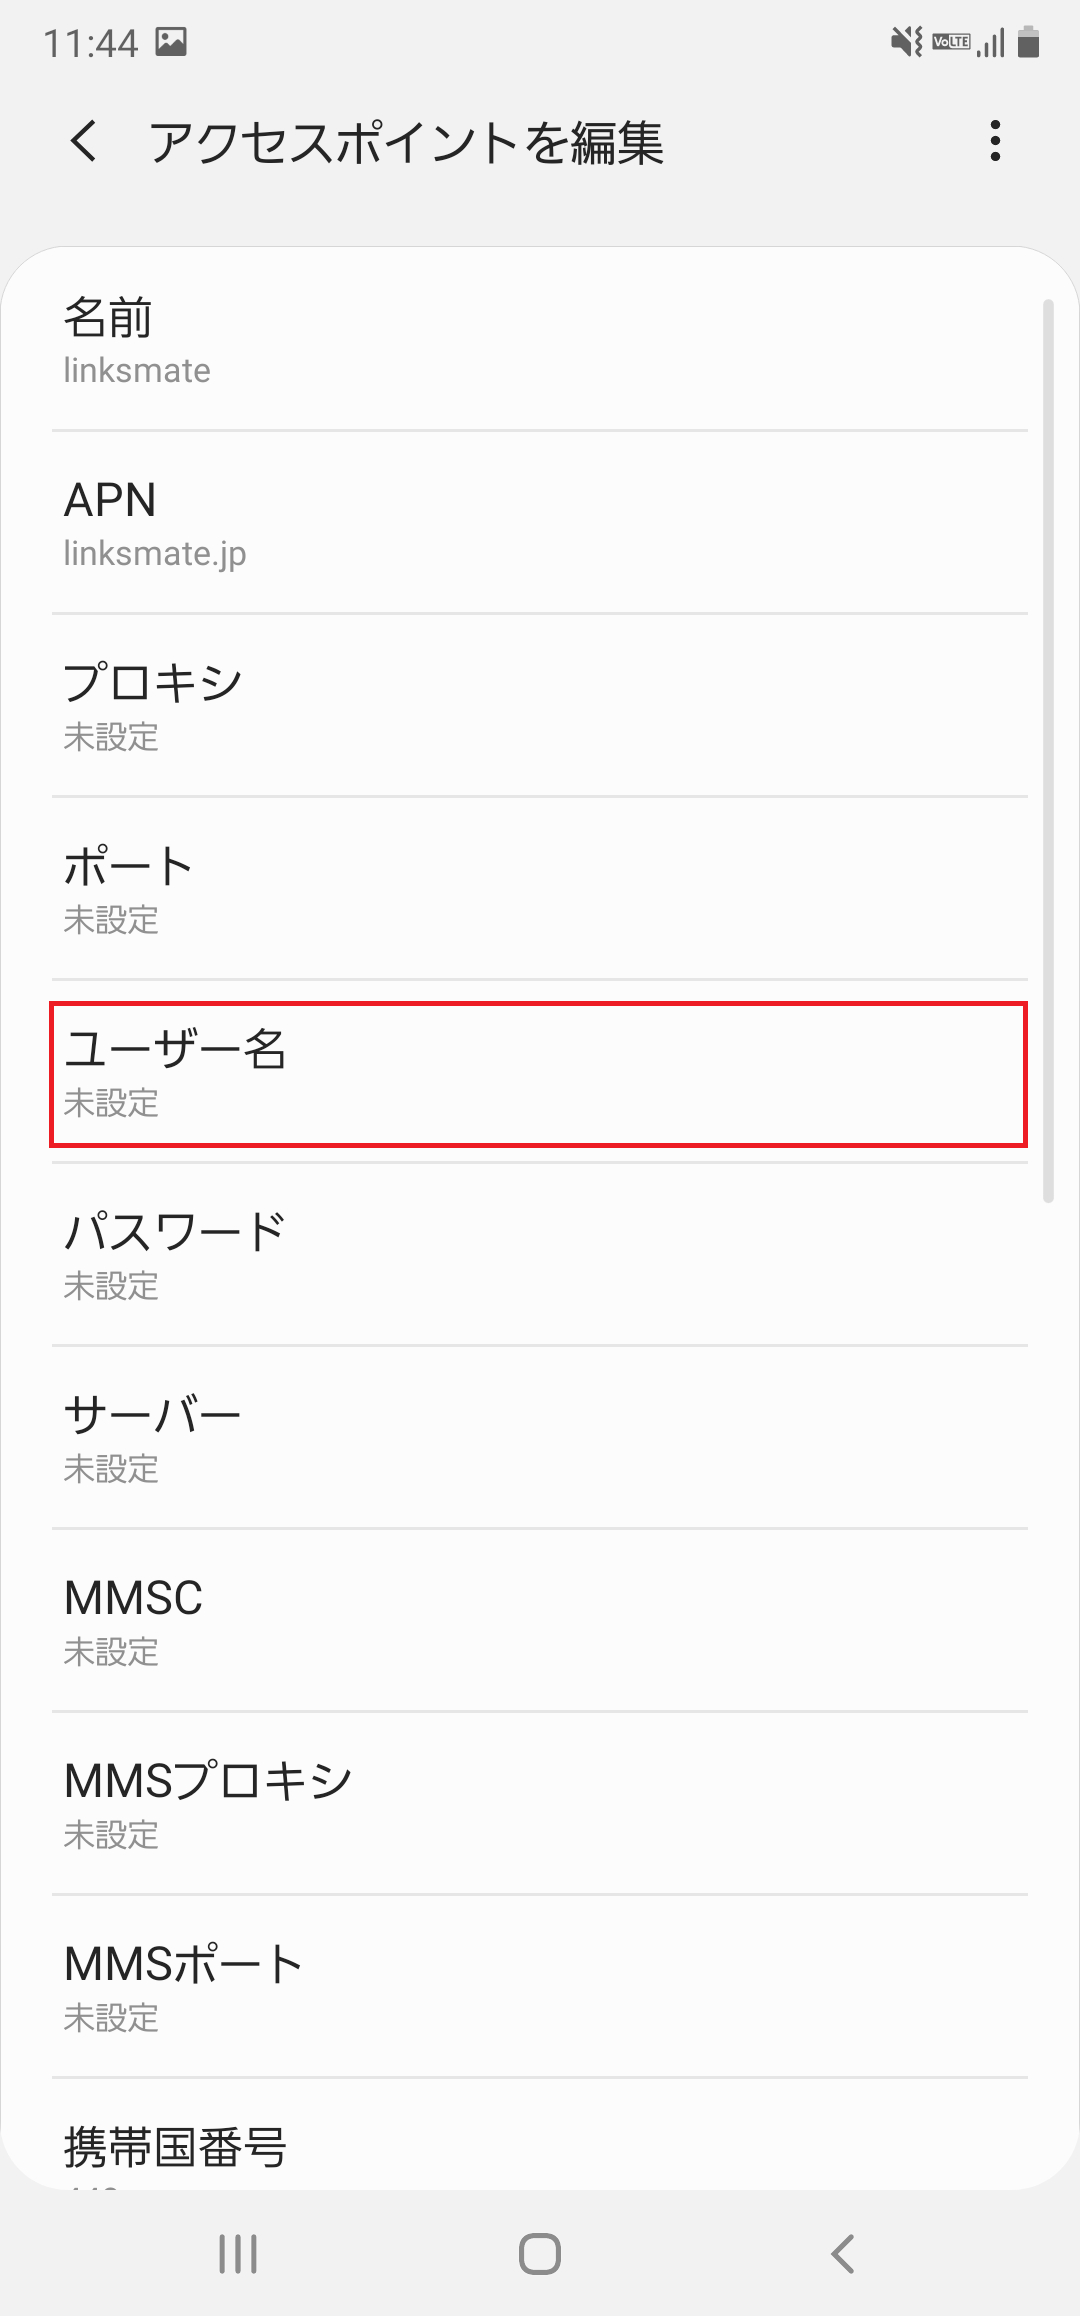This screenshot has width=1080, height=2316.
Task: Tap the home navigation button
Action: (540, 2254)
